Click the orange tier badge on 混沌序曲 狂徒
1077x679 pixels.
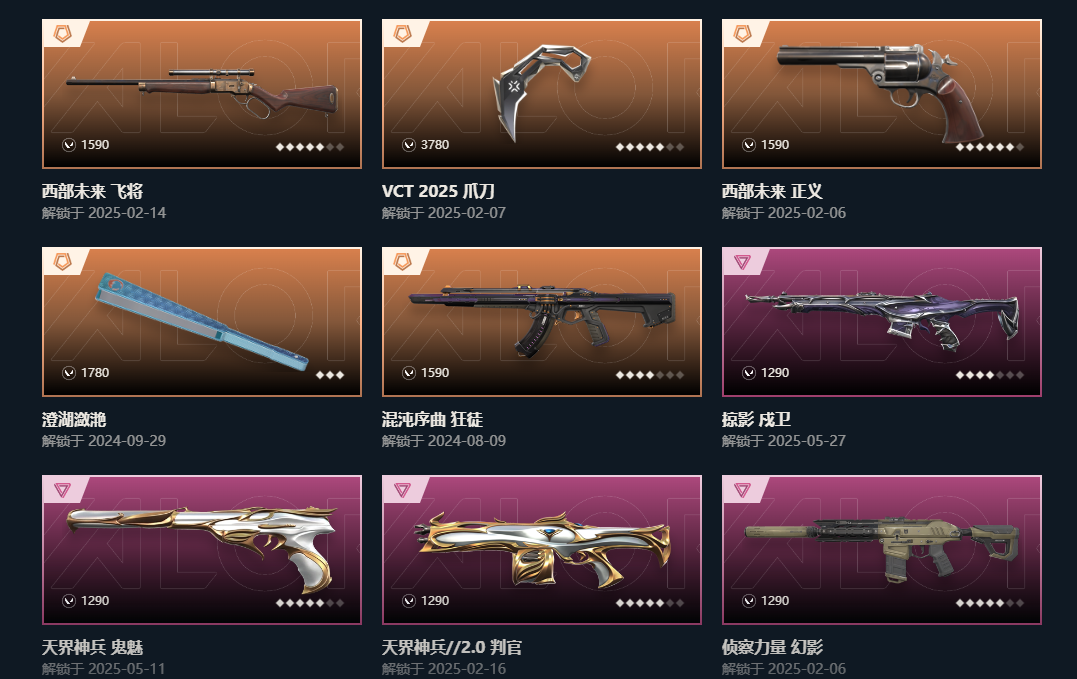coord(403,262)
